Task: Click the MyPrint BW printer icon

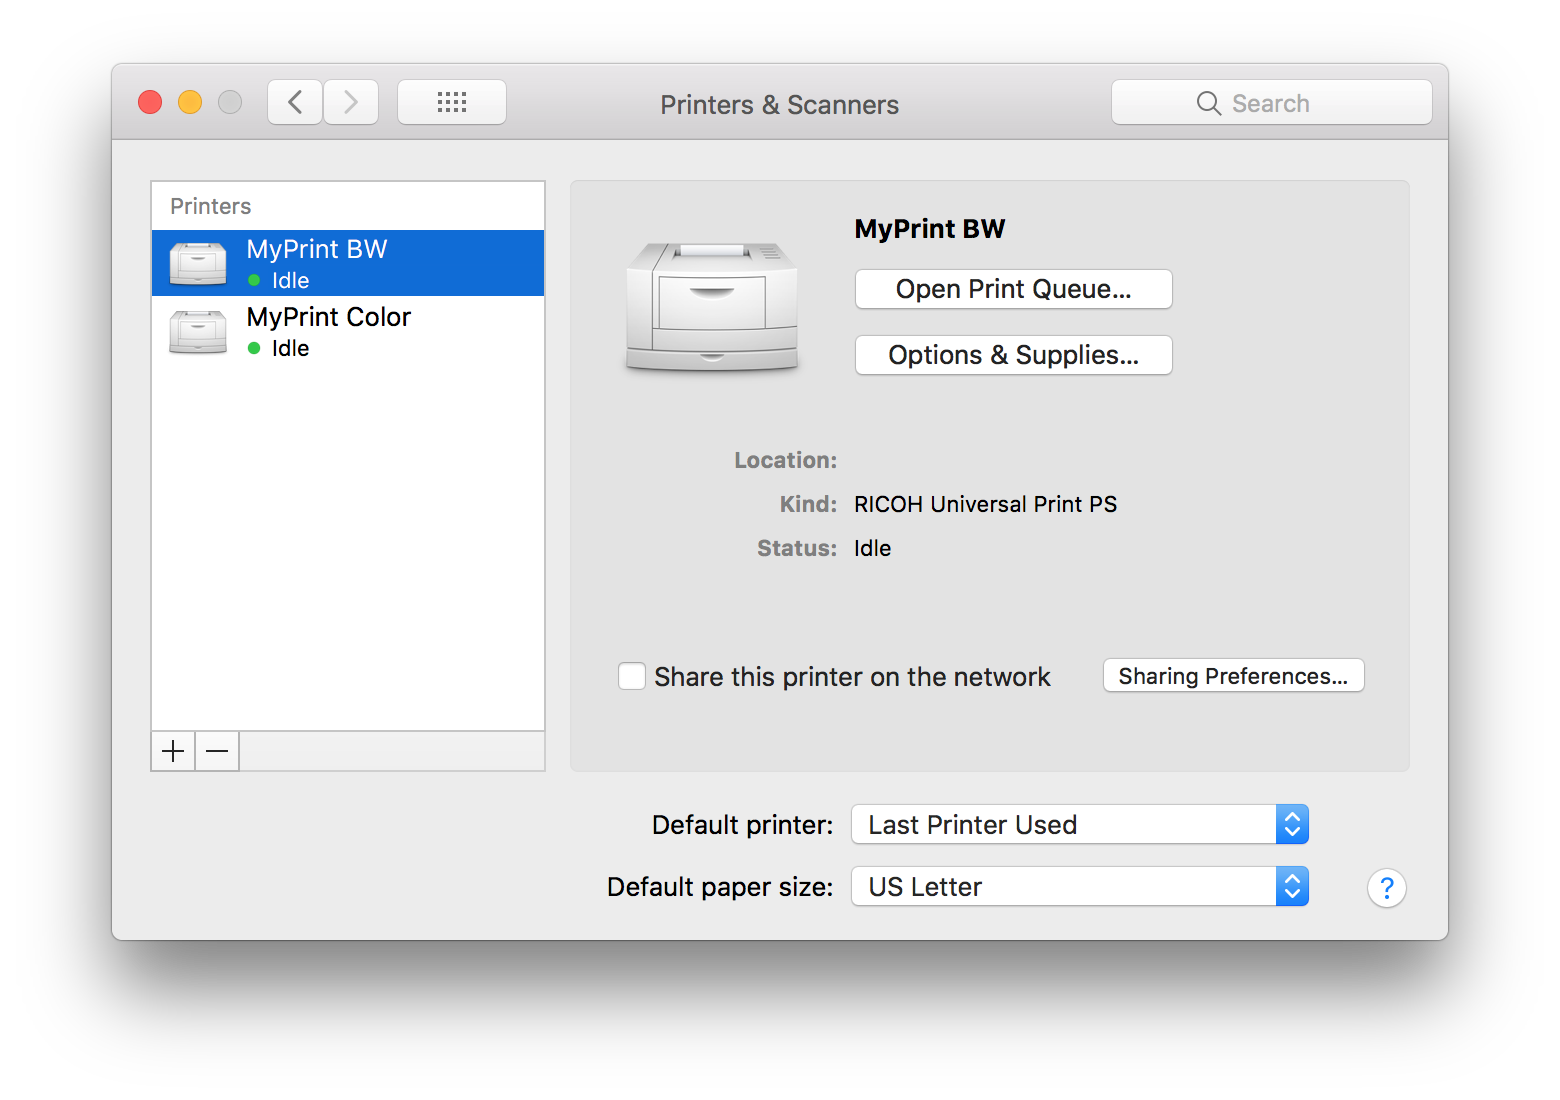Action: [x=197, y=262]
